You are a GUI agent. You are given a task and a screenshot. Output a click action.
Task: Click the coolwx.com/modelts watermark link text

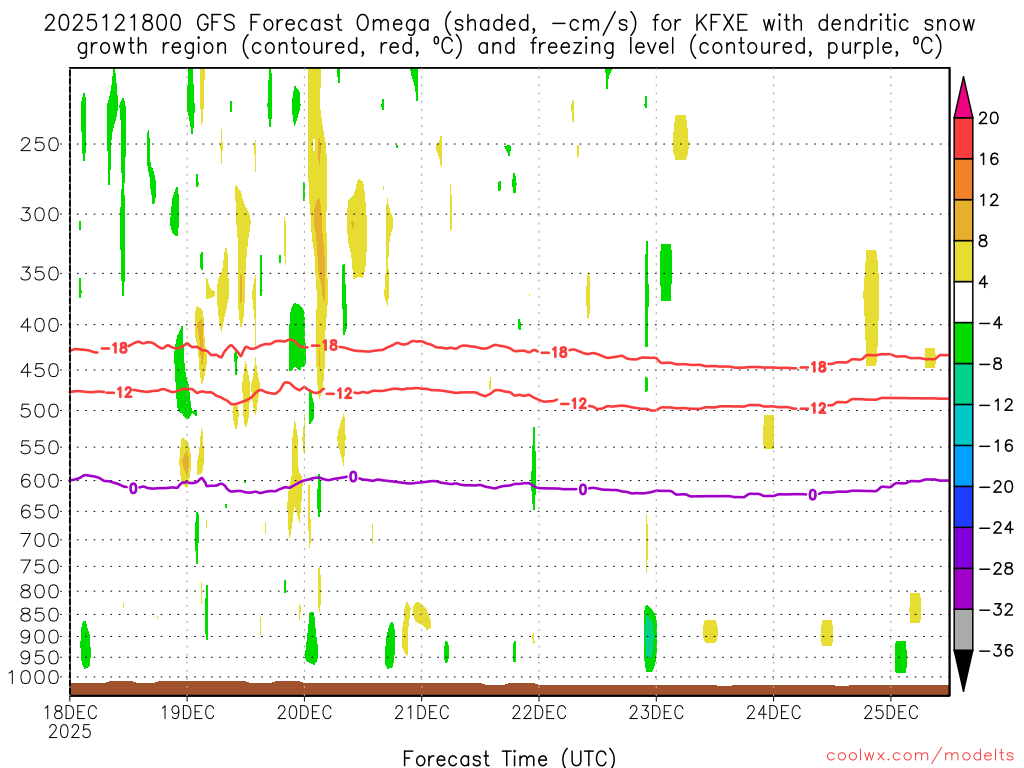pos(920,756)
